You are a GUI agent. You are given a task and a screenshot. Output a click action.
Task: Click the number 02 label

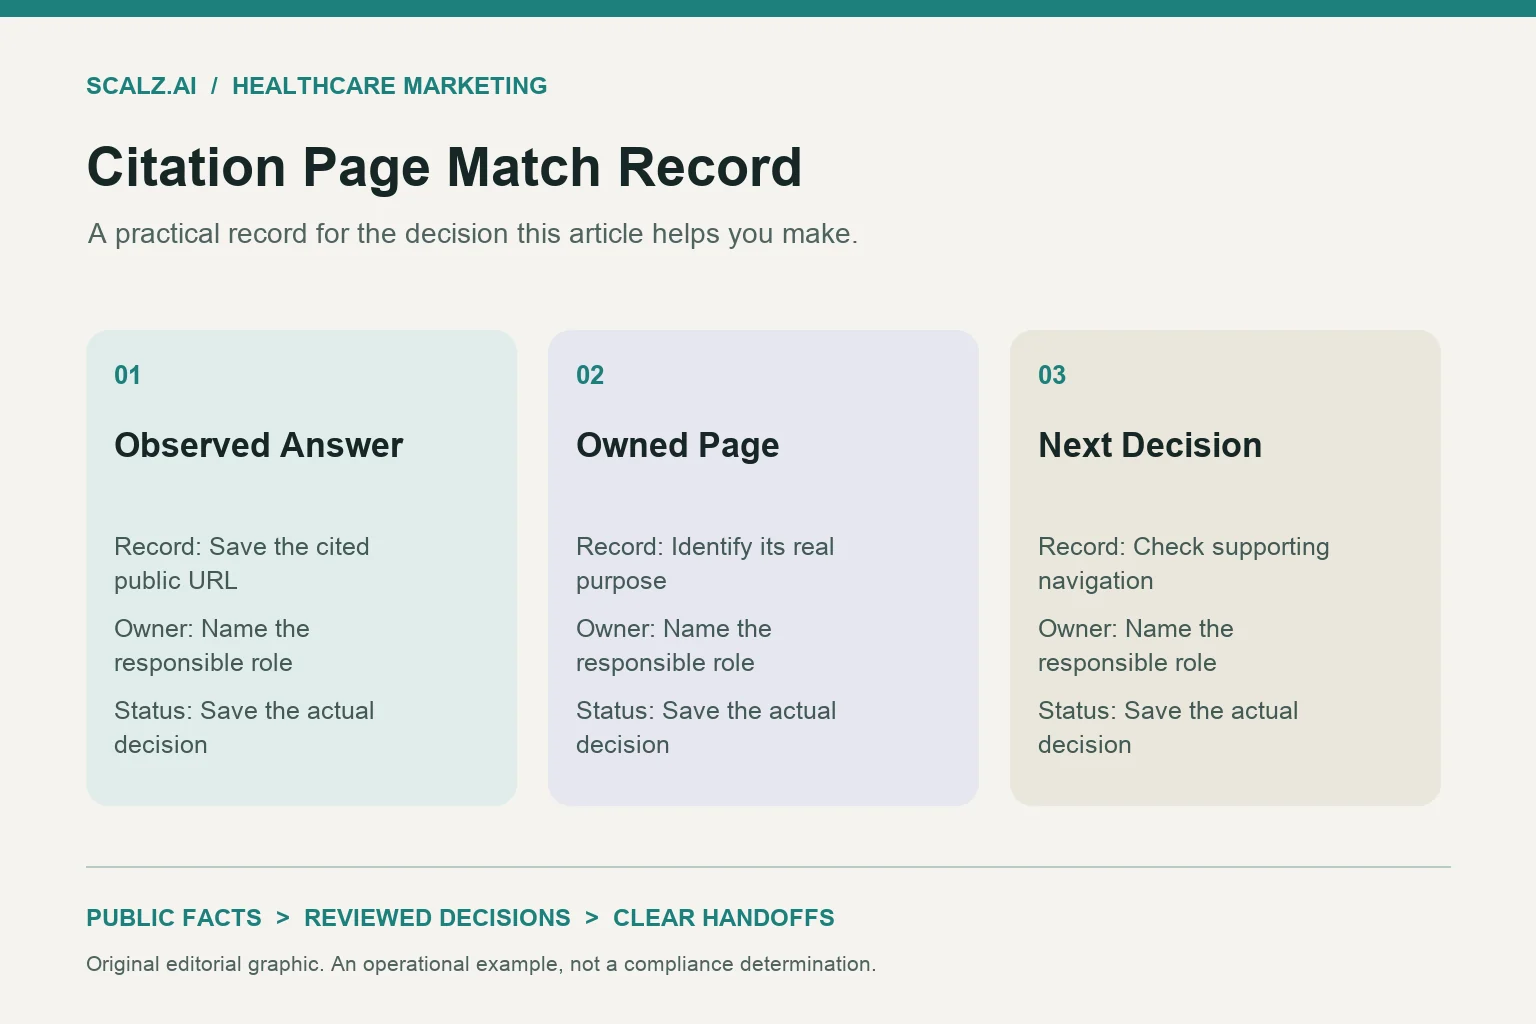[590, 375]
